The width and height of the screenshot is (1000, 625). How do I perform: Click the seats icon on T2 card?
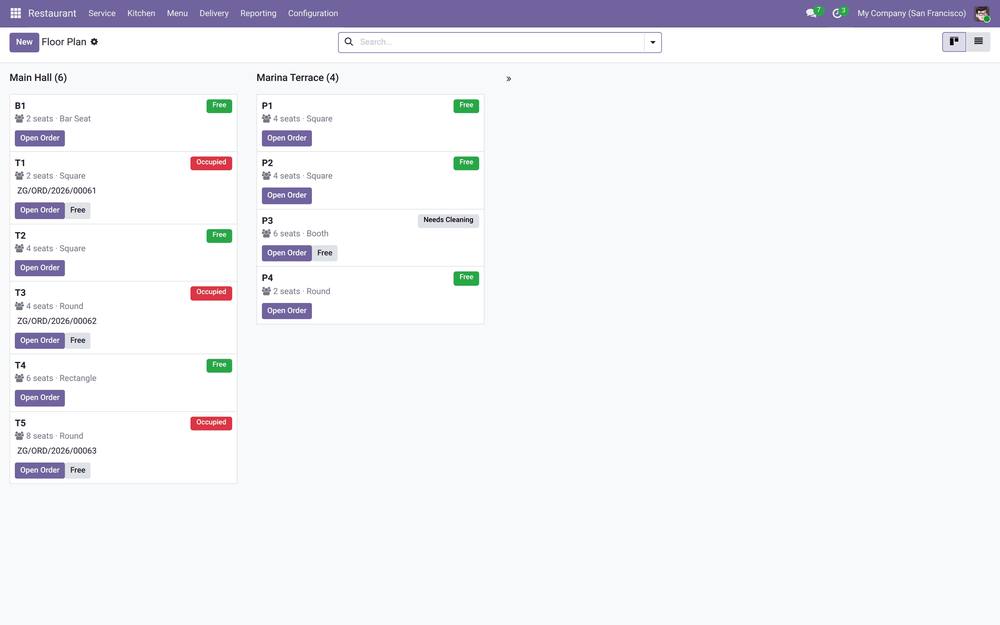click(19, 248)
